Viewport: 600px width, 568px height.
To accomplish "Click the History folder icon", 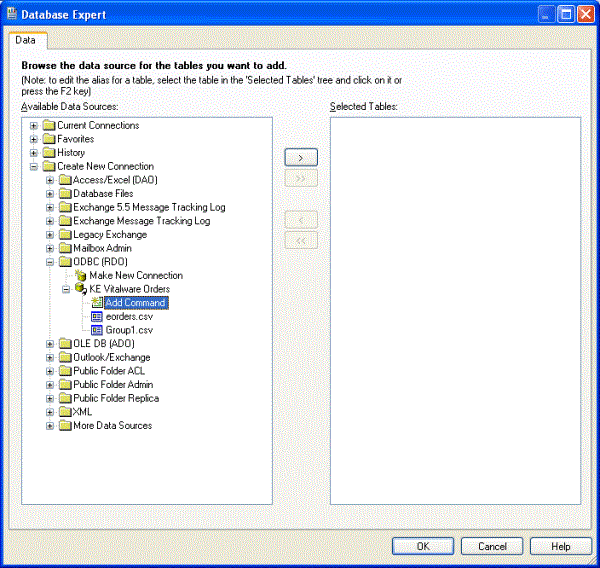I will [x=49, y=153].
